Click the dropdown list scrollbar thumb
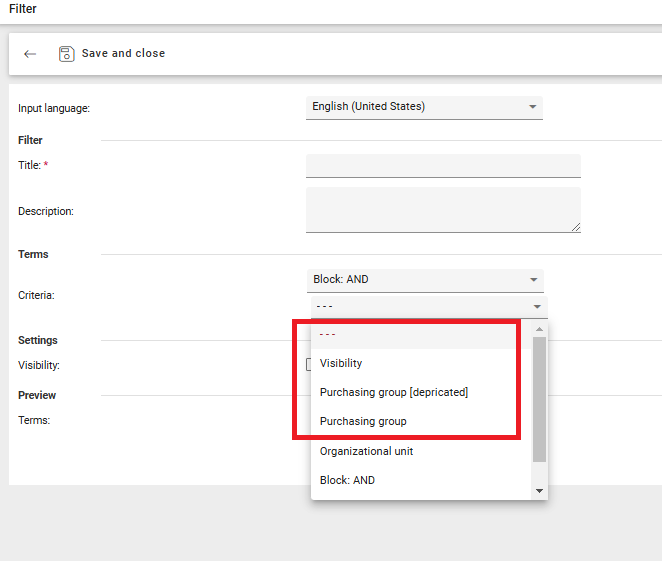 (x=540, y=398)
